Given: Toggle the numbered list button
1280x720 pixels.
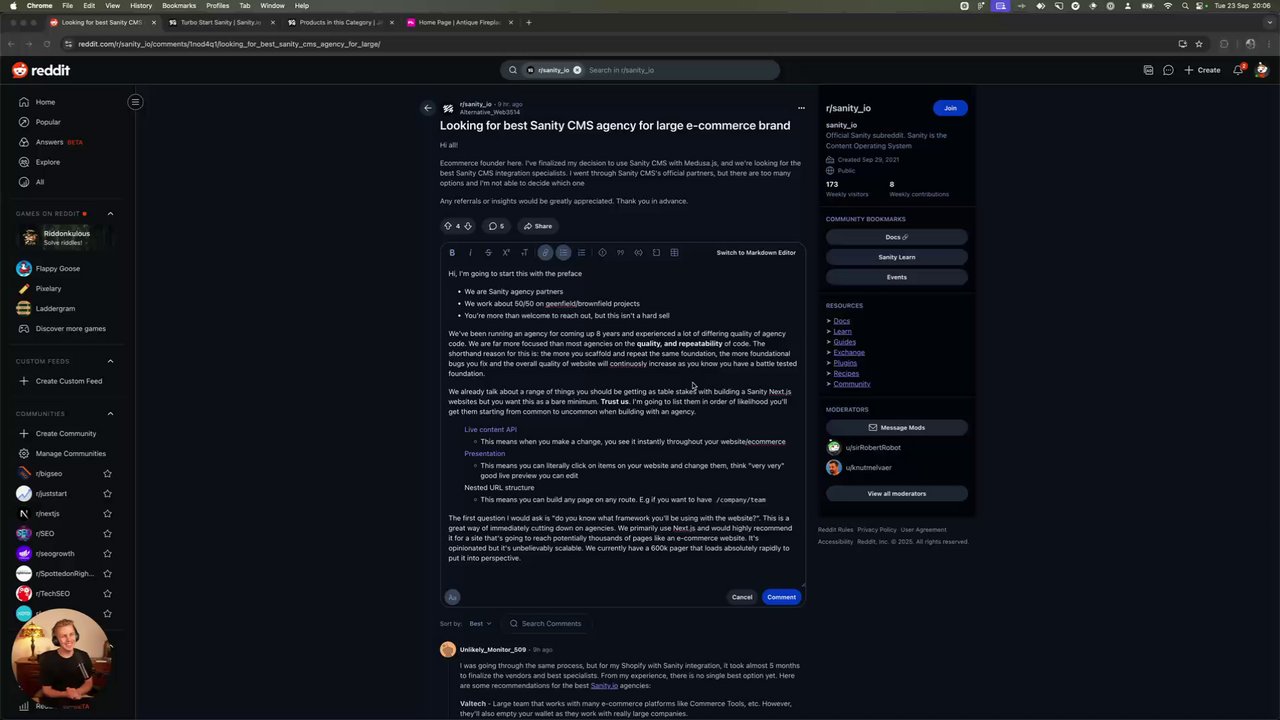Looking at the screenshot, I should click(581, 253).
